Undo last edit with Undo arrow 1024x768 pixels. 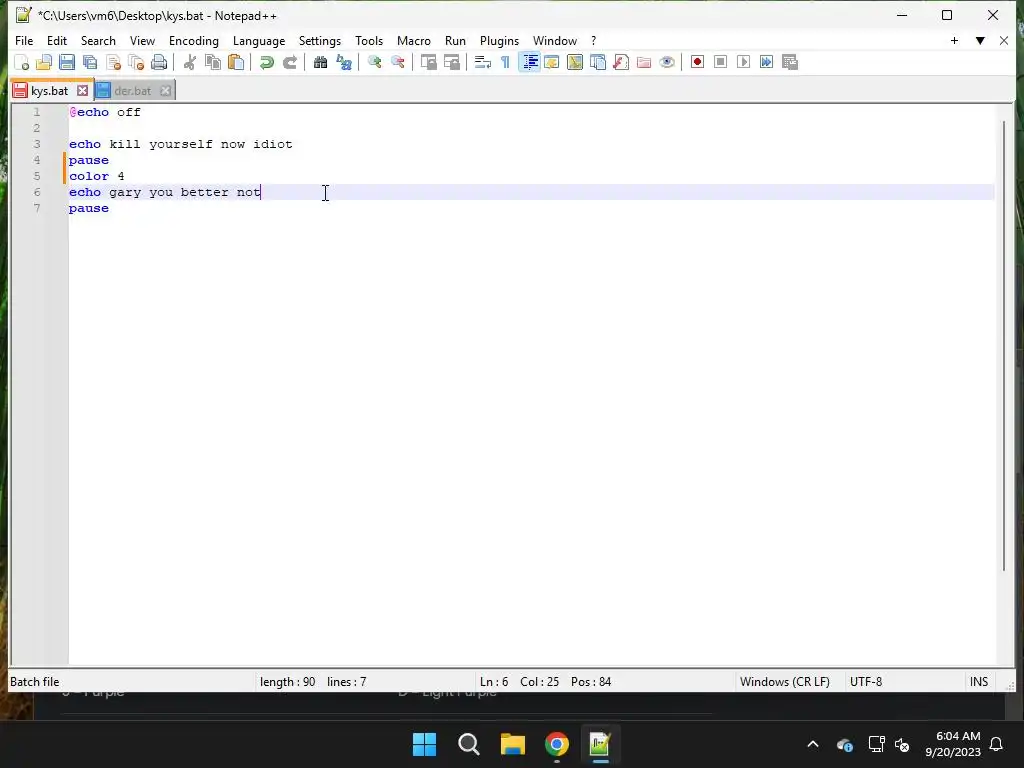tap(266, 62)
